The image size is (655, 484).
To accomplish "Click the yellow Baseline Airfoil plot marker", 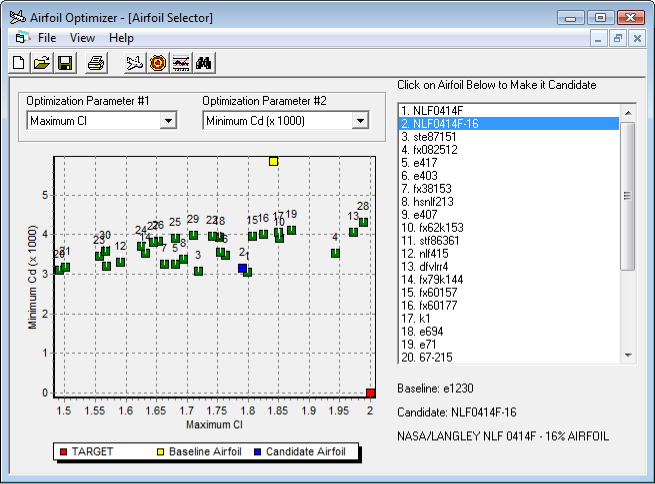I will (273, 161).
